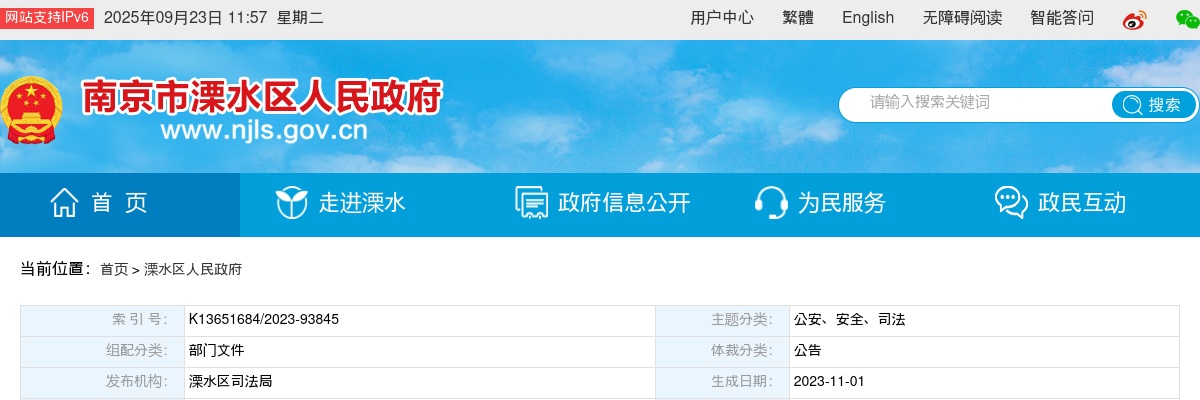
Task: Click the document icon beside 政府信息公开
Action: (x=531, y=203)
